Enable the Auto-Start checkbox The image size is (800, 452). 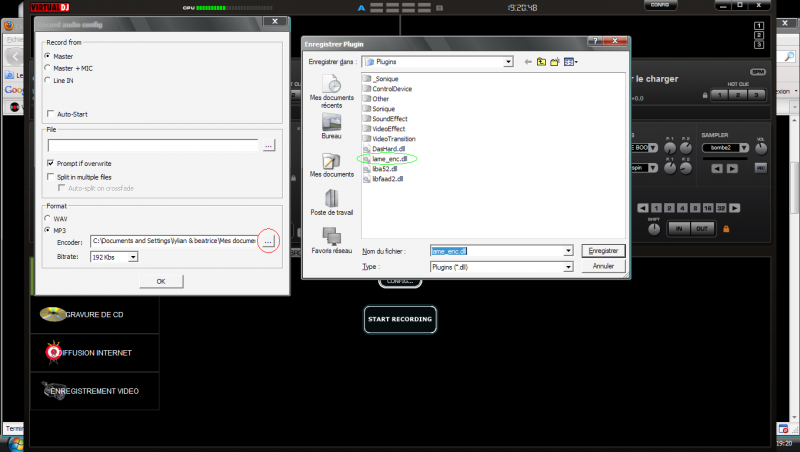point(51,114)
